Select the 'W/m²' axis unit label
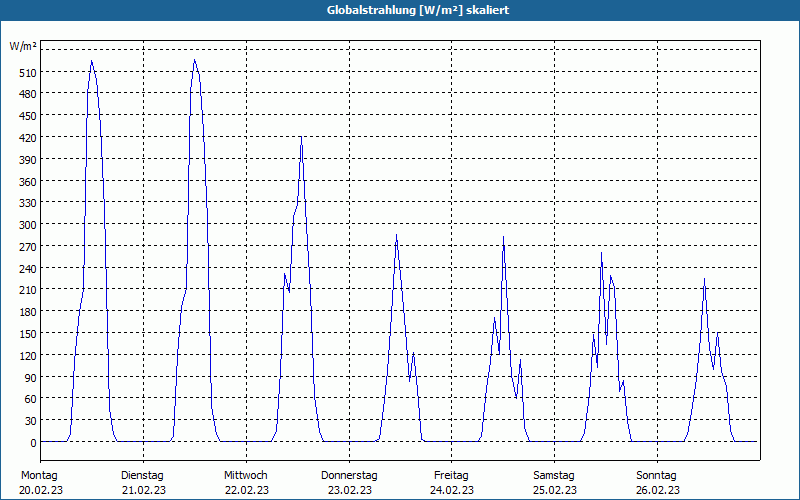This screenshot has width=800, height=500. [23, 47]
